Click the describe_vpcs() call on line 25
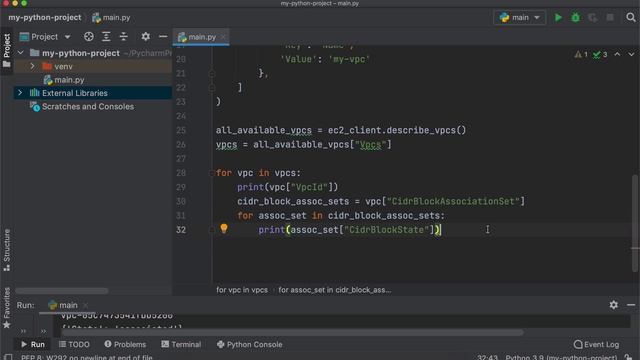640x360 pixels. click(x=426, y=130)
